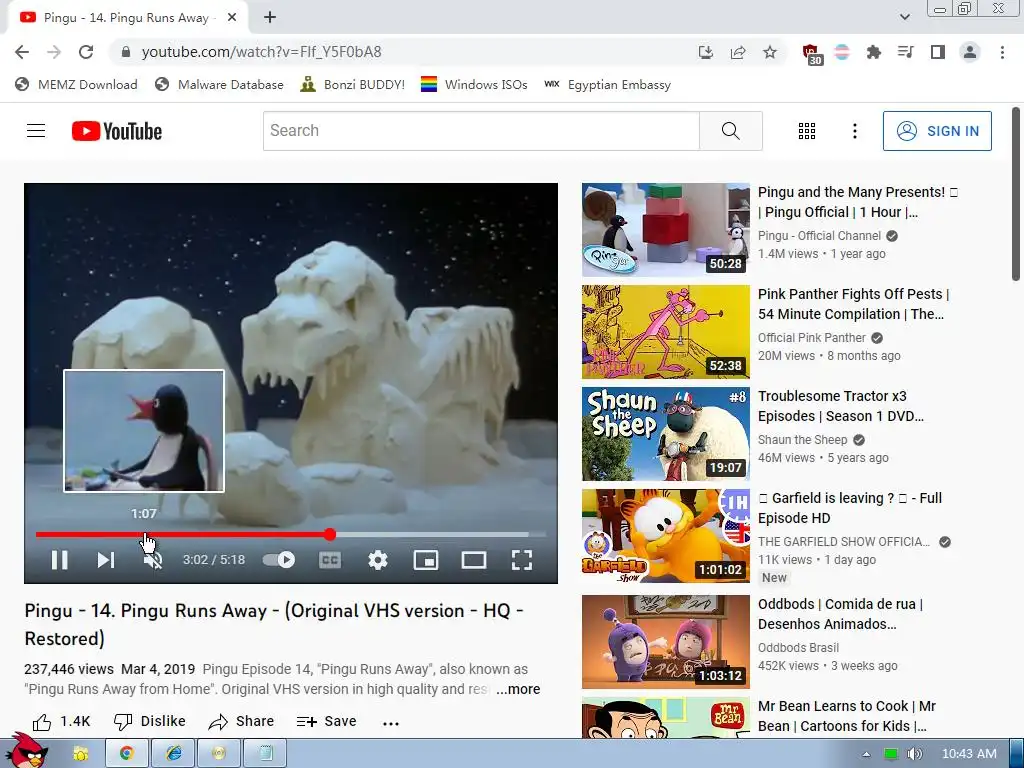Image resolution: width=1024 pixels, height=768 pixels.
Task: Focus the YouTube Search box
Action: [481, 131]
